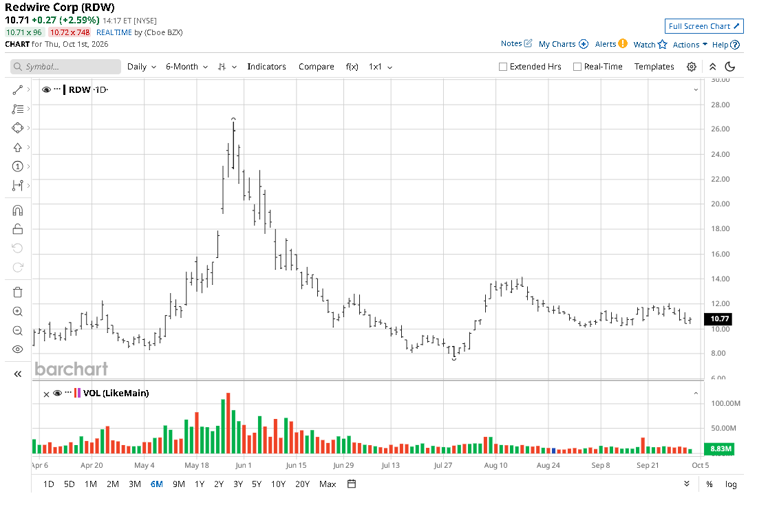
Task: Click the Notes edit icon
Action: 528,44
